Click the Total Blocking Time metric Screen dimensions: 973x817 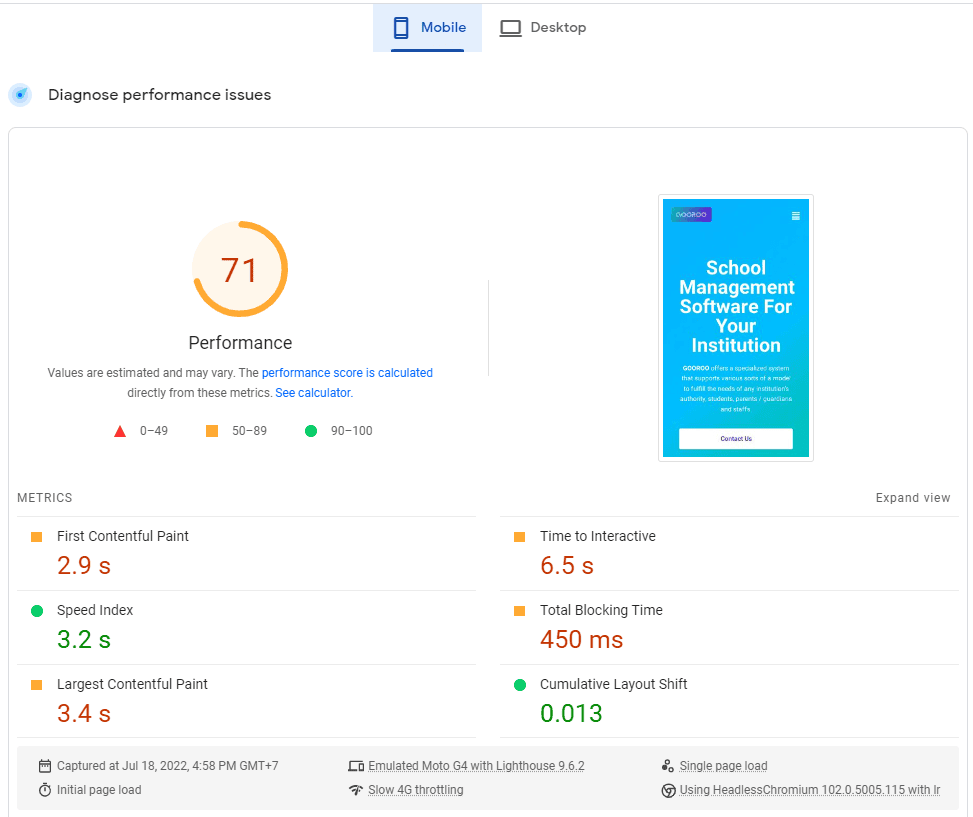click(600, 611)
